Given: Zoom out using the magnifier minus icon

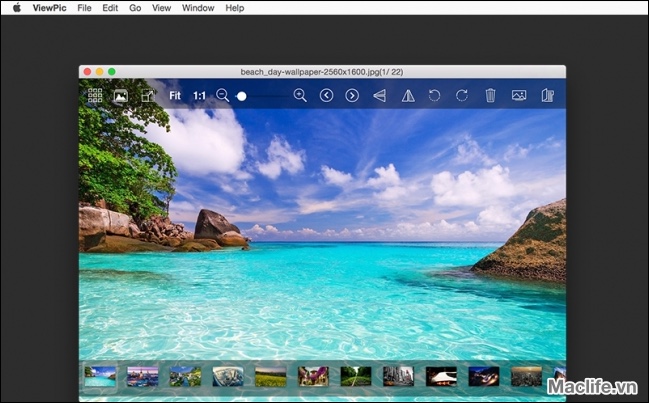Looking at the screenshot, I should click(x=222, y=96).
